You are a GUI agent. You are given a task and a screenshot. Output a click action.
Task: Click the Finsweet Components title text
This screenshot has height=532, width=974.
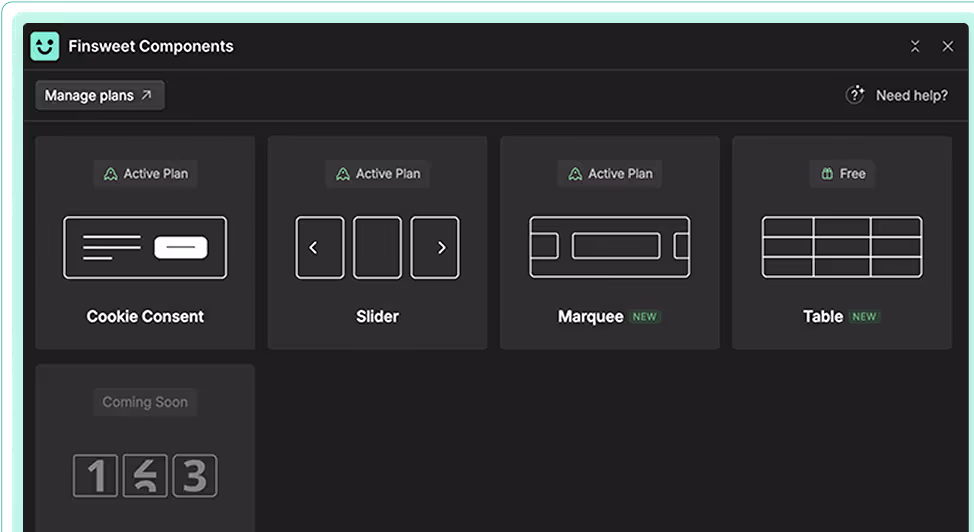(151, 47)
